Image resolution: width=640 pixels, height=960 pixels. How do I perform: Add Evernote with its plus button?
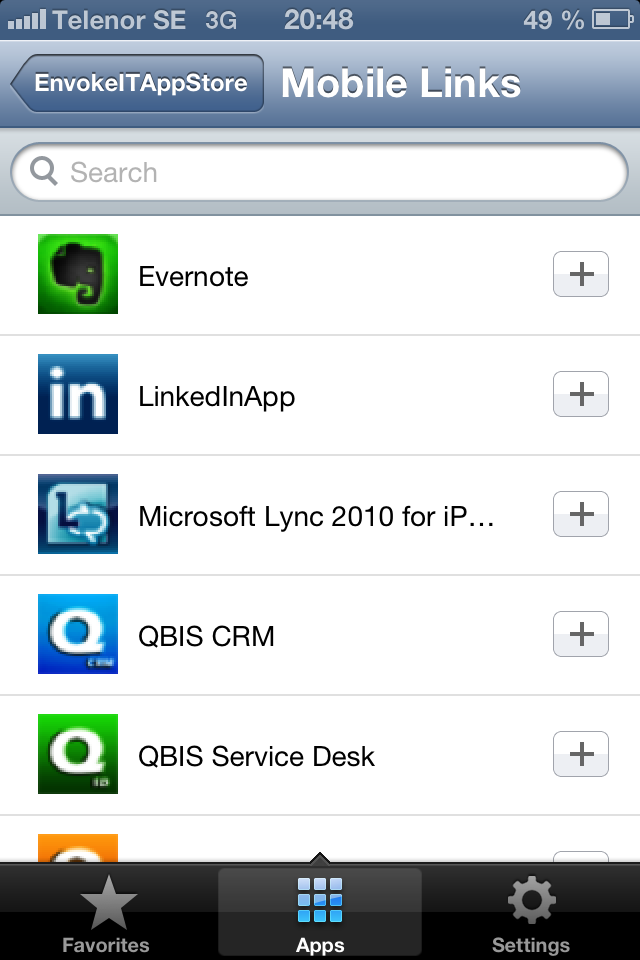click(581, 274)
